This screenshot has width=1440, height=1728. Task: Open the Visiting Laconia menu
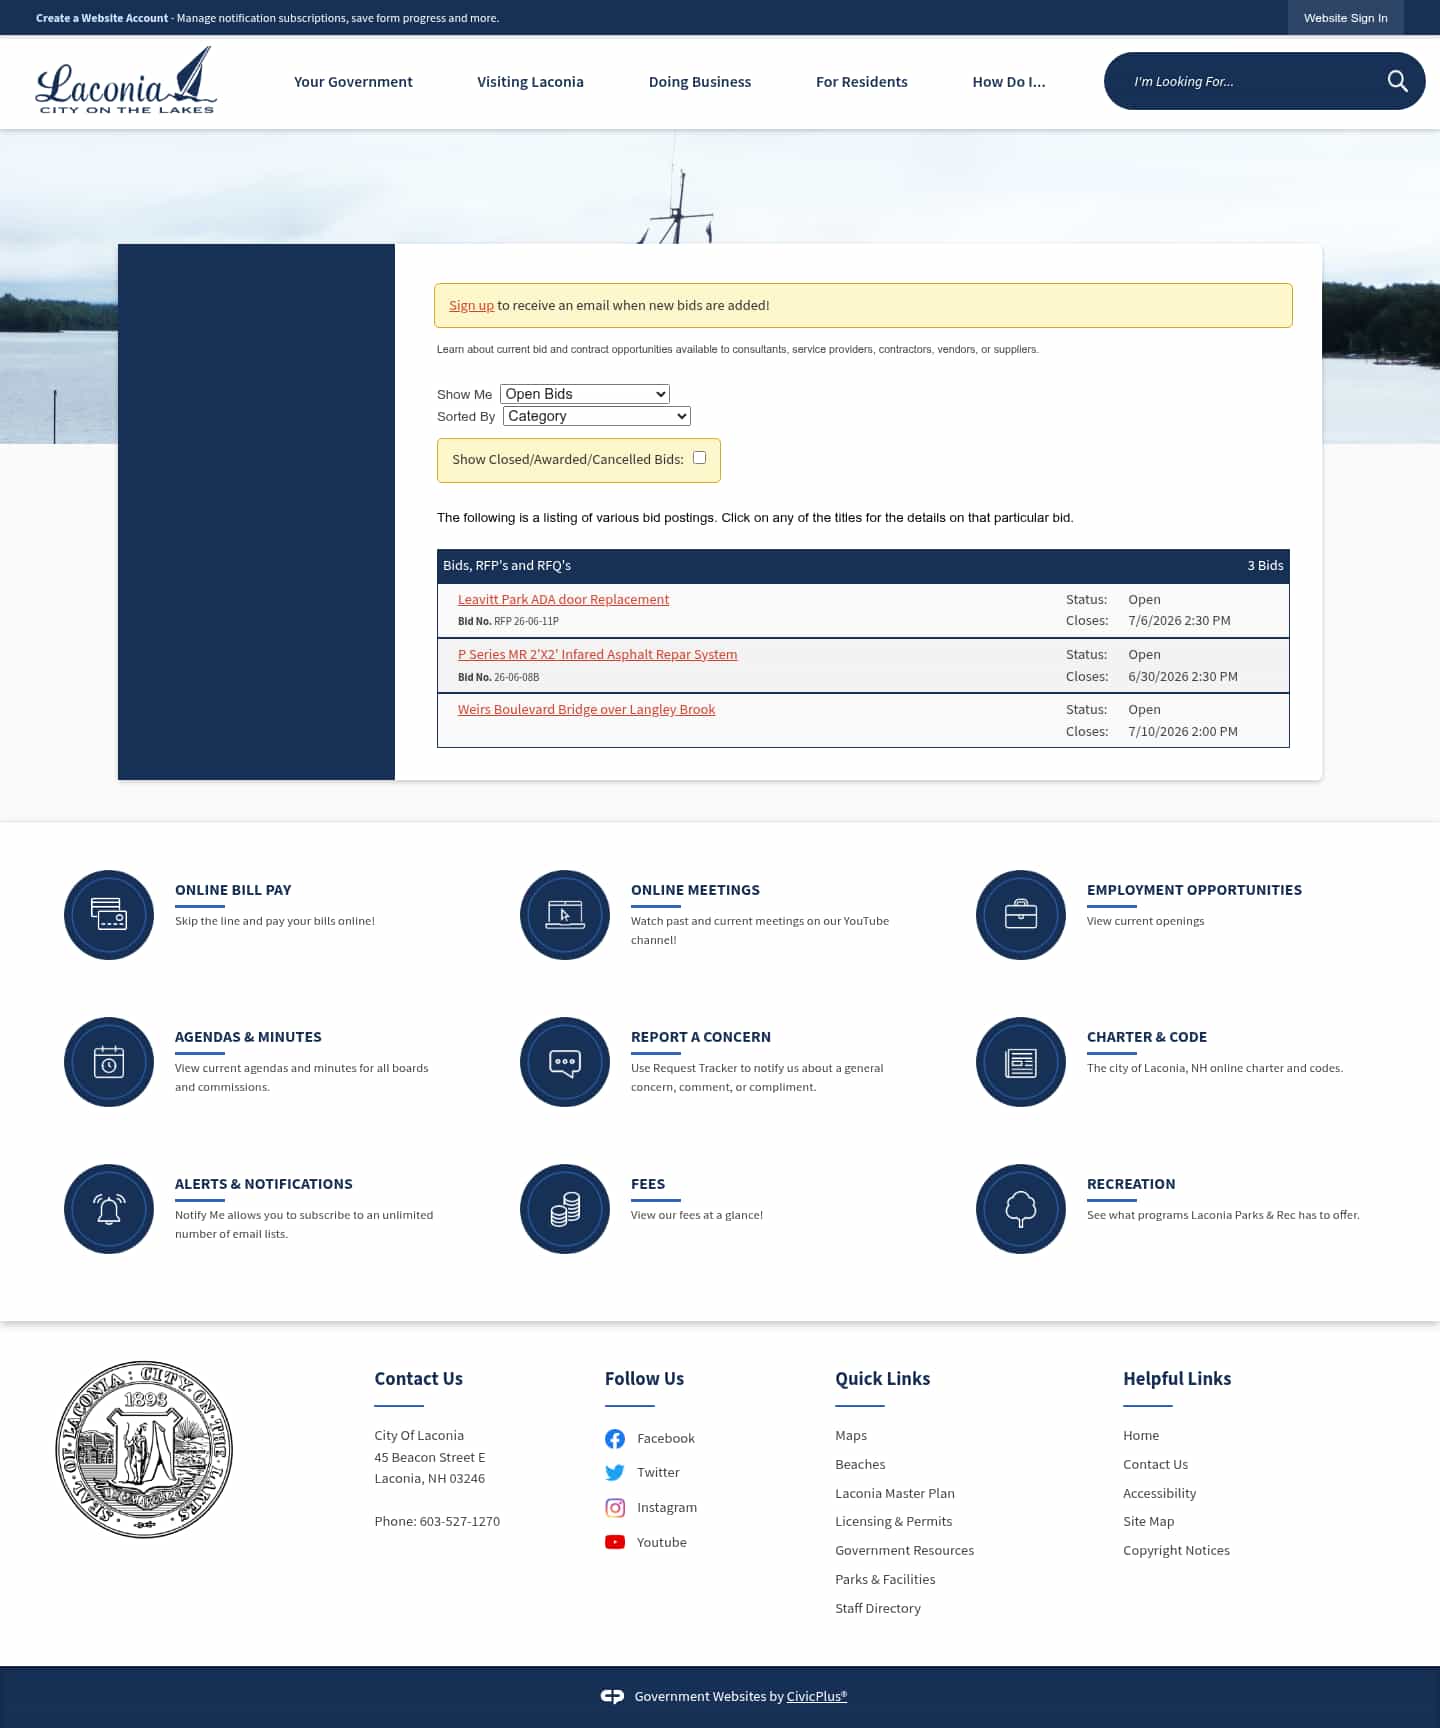[x=530, y=82]
